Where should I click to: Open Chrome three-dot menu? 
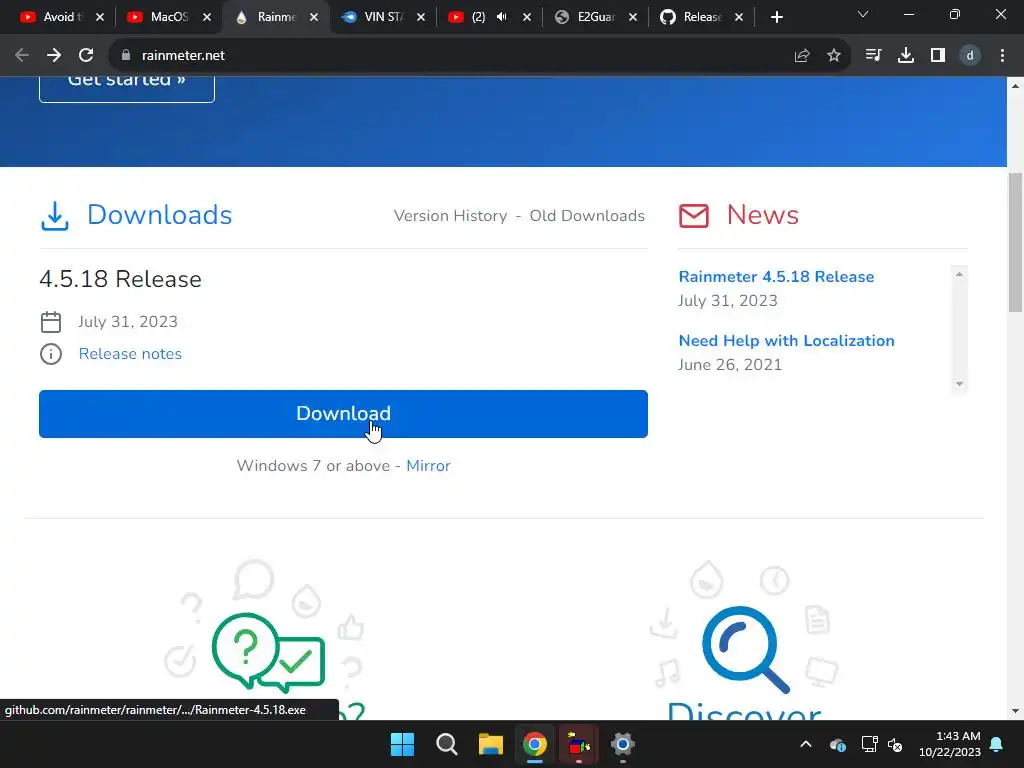tap(1002, 56)
